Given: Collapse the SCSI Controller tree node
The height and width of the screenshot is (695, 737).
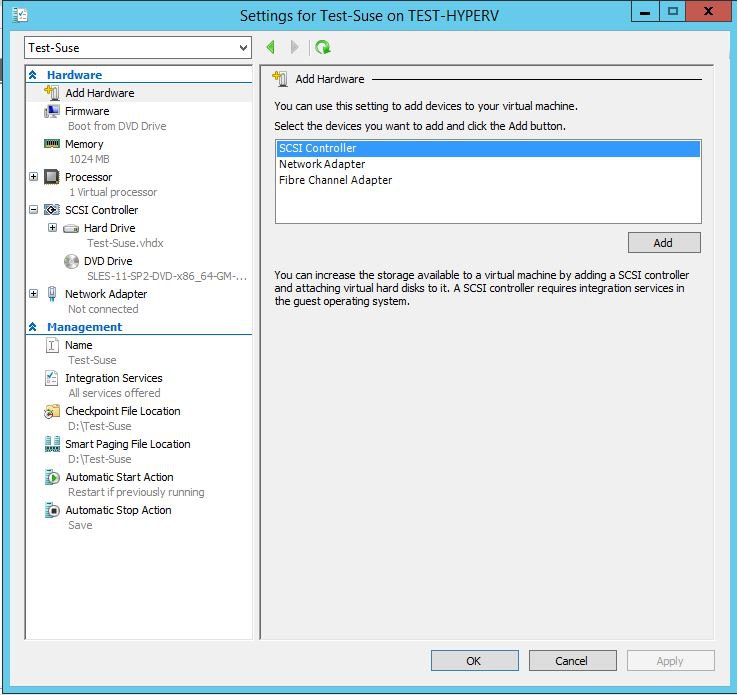Looking at the screenshot, I should 34,210.
